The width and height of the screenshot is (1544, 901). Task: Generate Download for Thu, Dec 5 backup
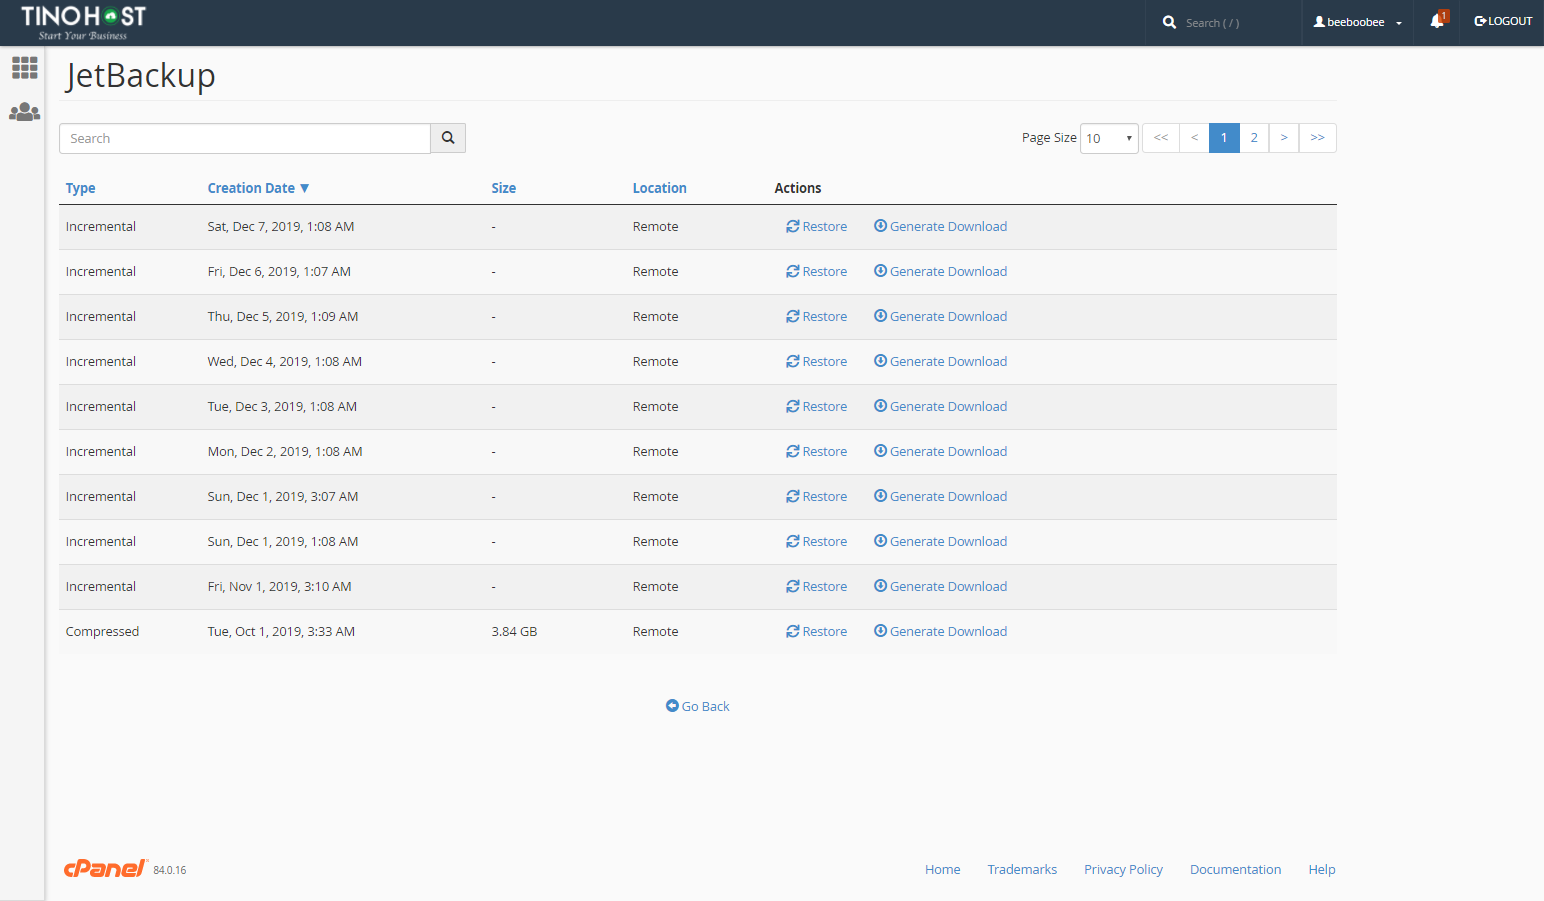click(940, 317)
